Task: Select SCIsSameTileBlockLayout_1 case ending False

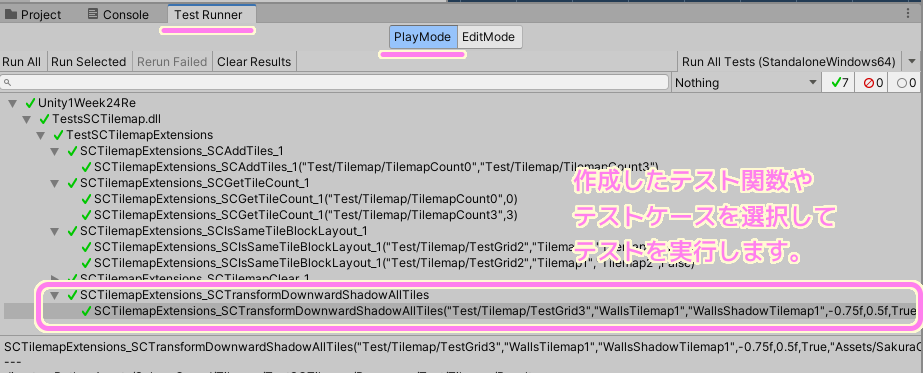Action: coord(394,262)
